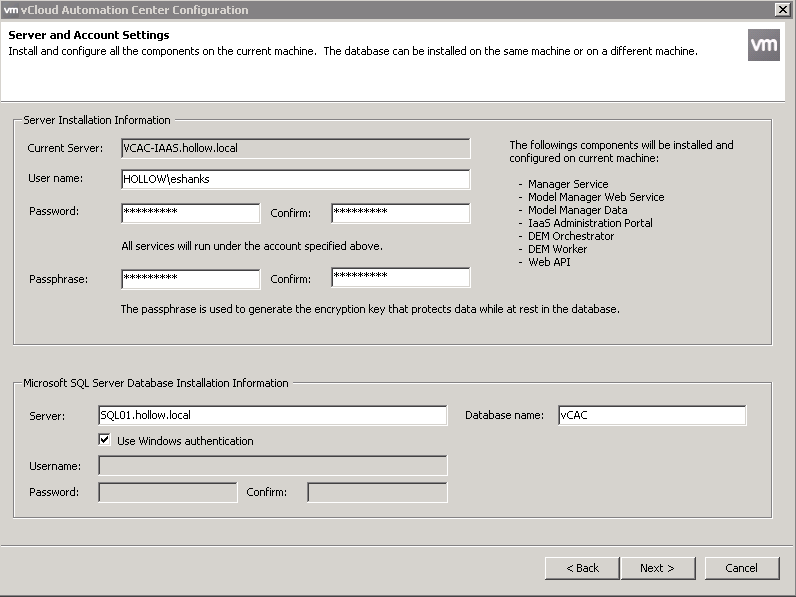Click the Manager Service component entry
The image size is (796, 597).
click(568, 184)
